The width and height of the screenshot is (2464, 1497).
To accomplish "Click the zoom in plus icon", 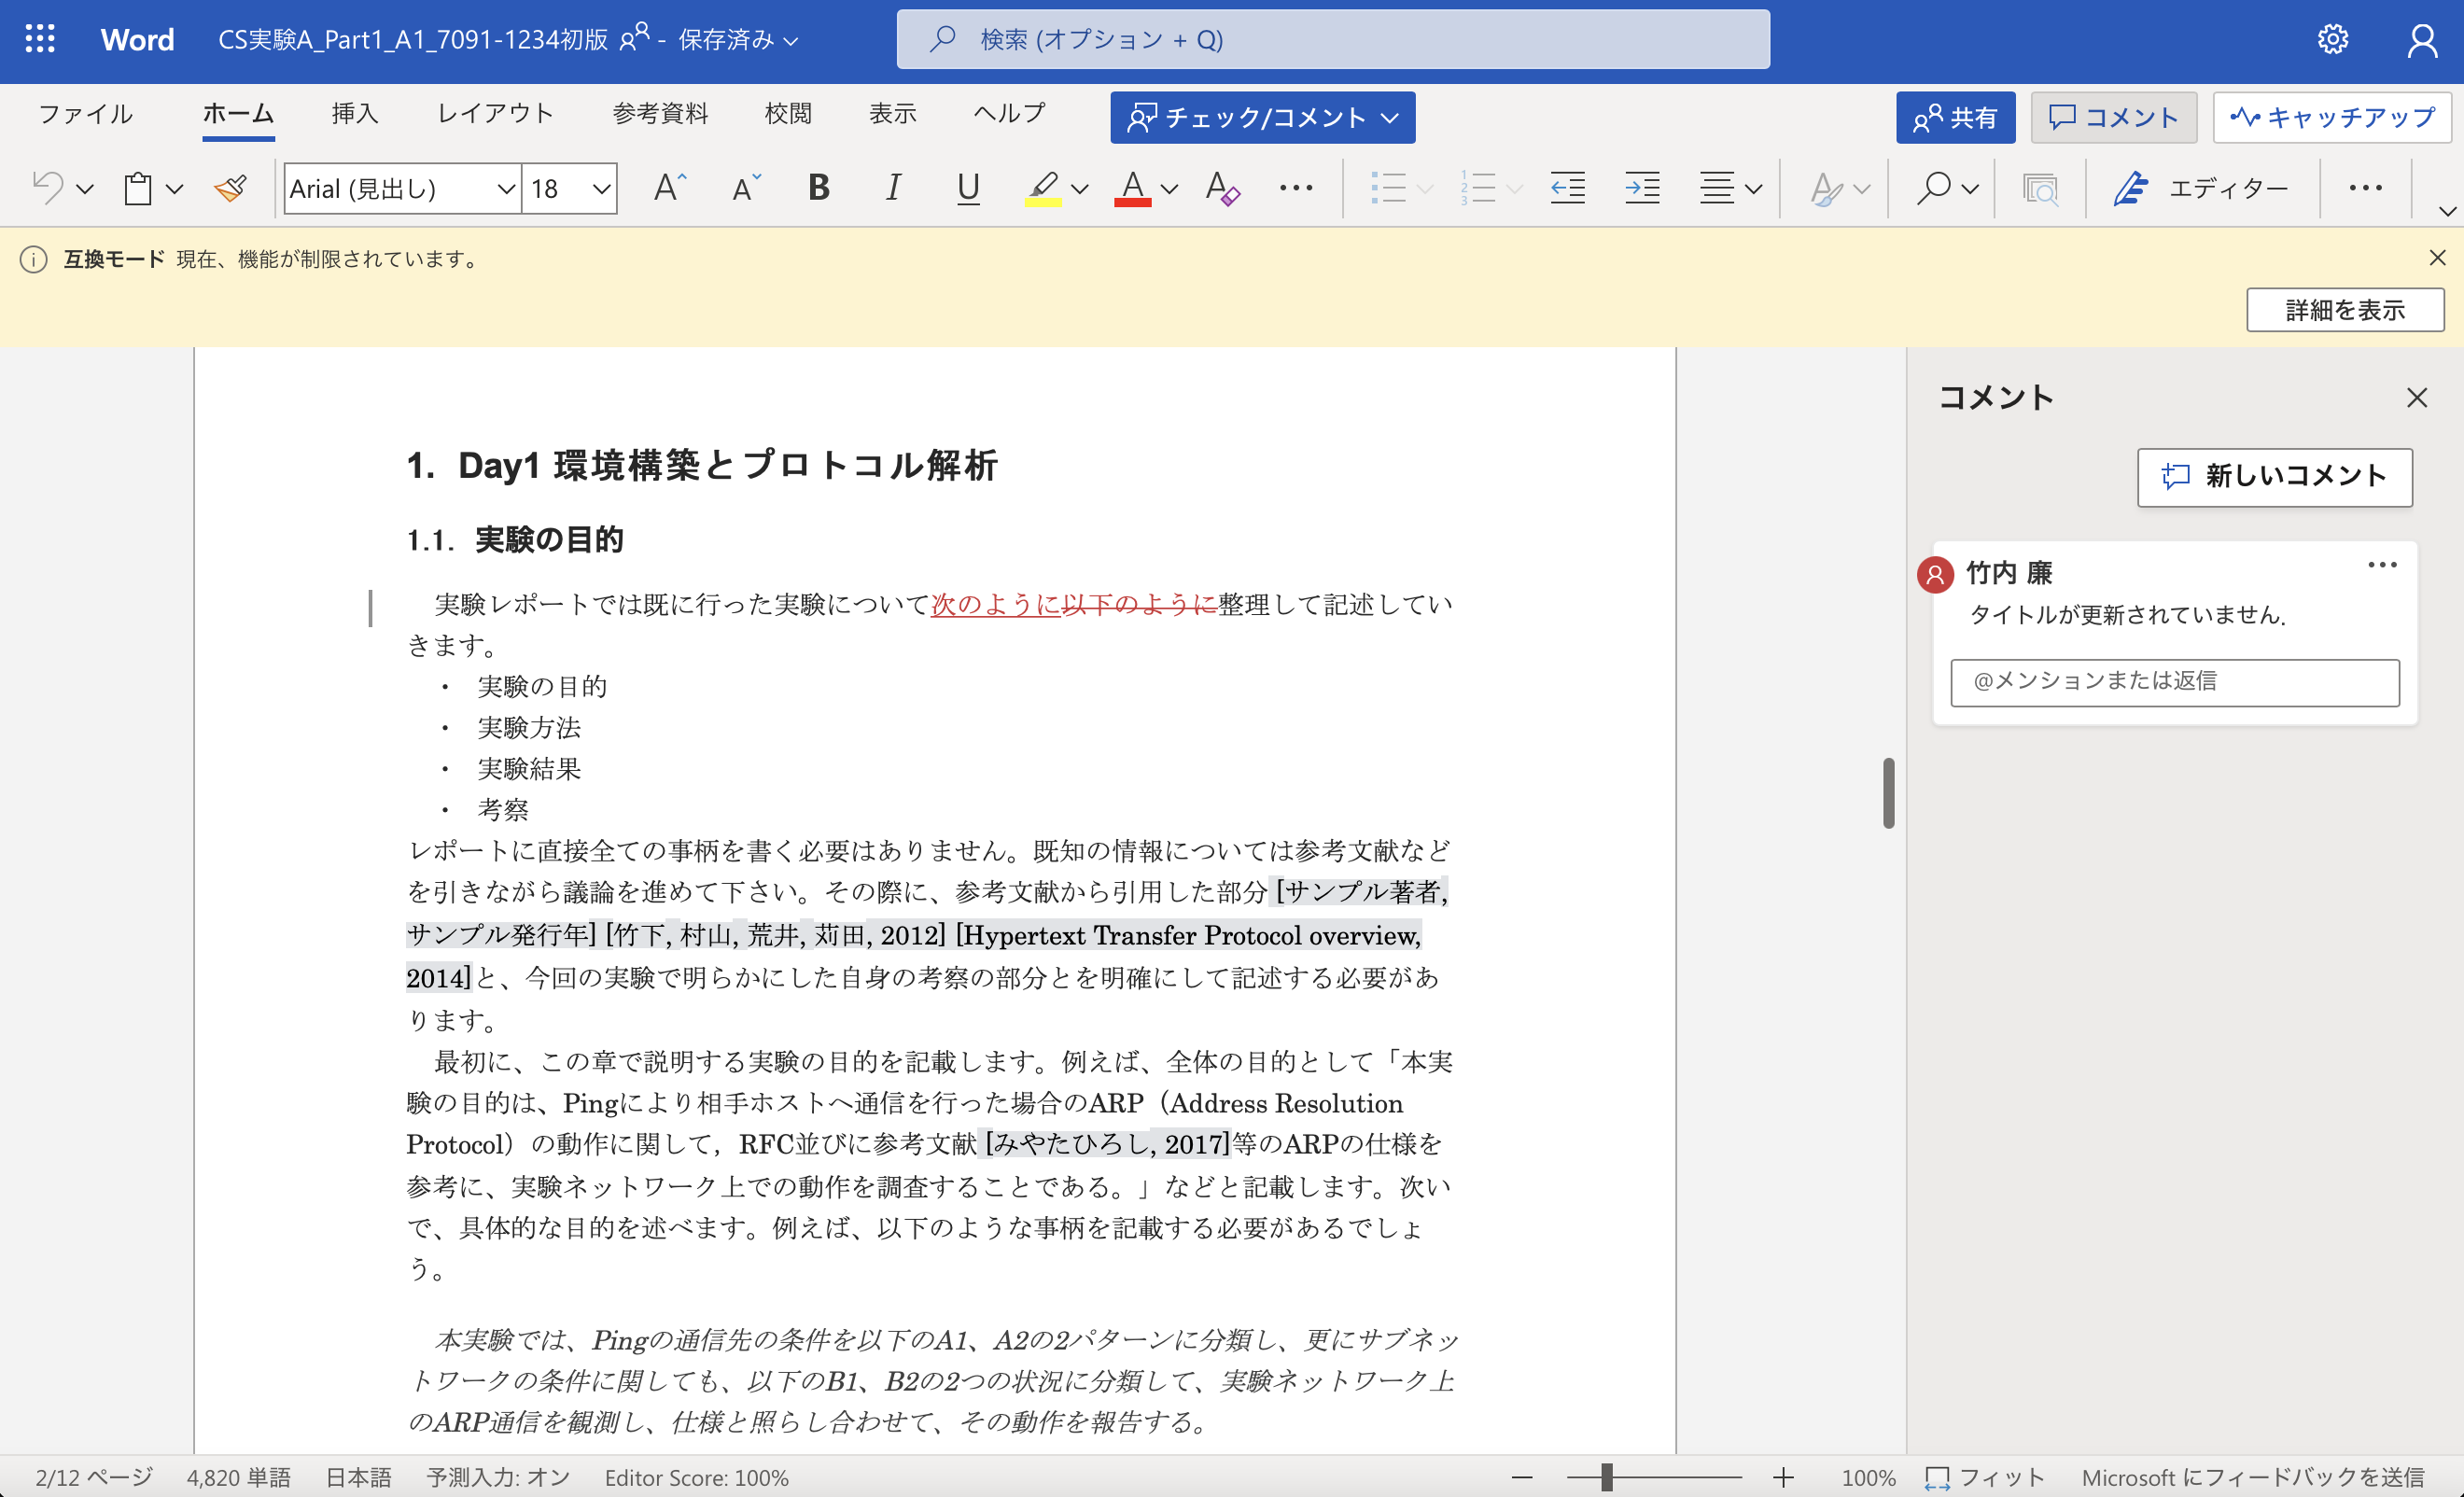I will click(1783, 1477).
